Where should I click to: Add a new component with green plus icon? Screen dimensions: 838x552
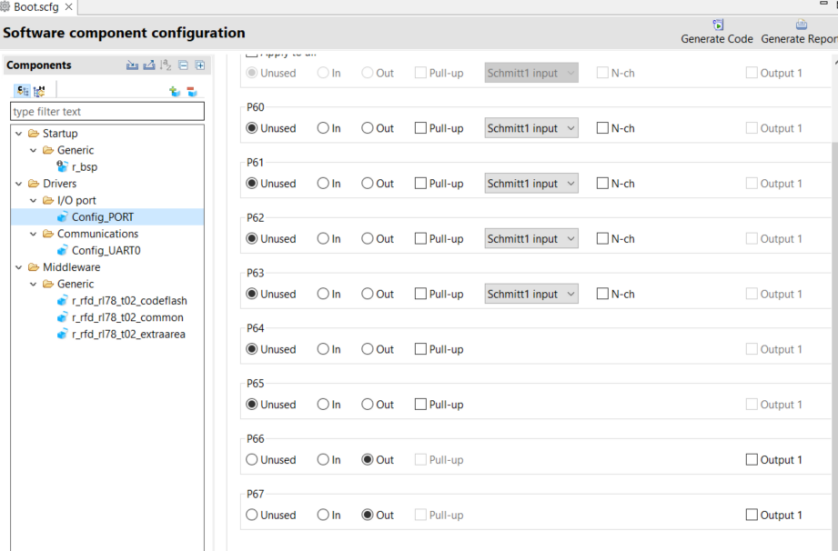175,91
